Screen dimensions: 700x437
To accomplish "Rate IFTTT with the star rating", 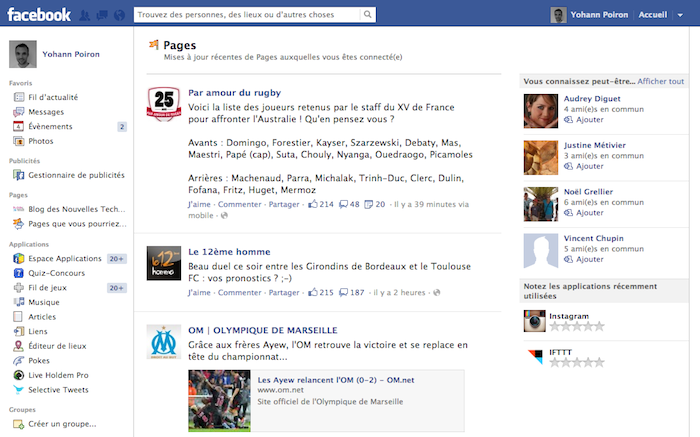I will click(577, 362).
